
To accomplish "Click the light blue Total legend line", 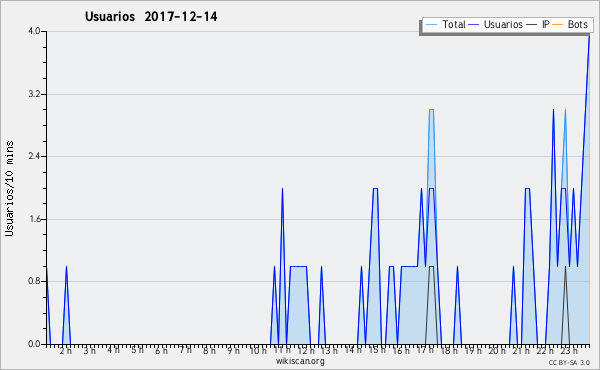I will pyautogui.click(x=431, y=24).
